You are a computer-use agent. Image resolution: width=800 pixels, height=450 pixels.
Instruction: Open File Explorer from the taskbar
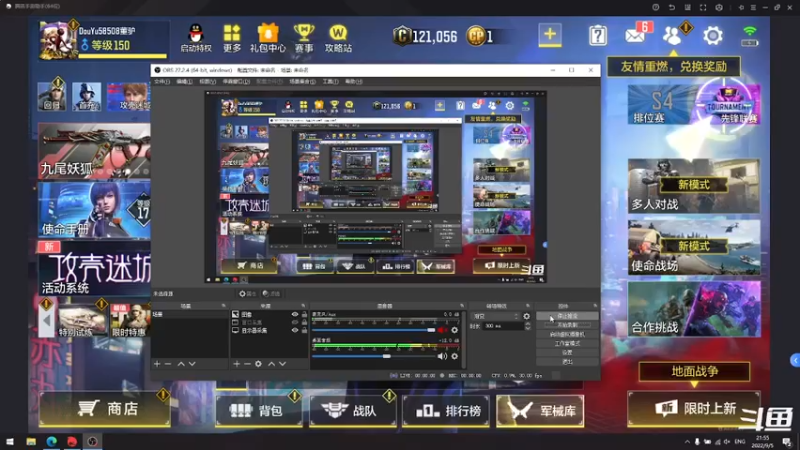click(x=31, y=441)
